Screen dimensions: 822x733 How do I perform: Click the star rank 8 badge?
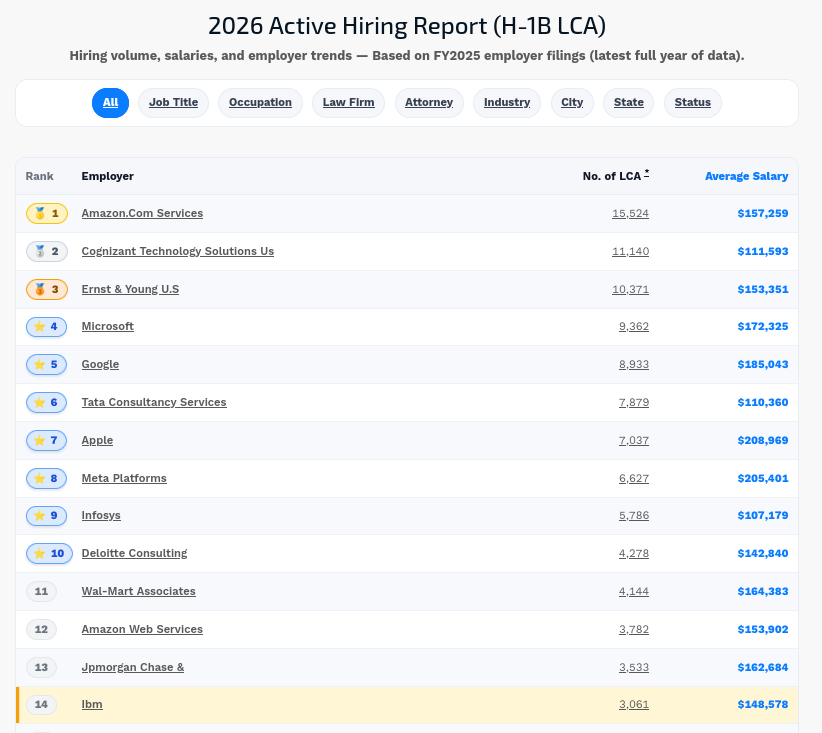pyautogui.click(x=46, y=478)
